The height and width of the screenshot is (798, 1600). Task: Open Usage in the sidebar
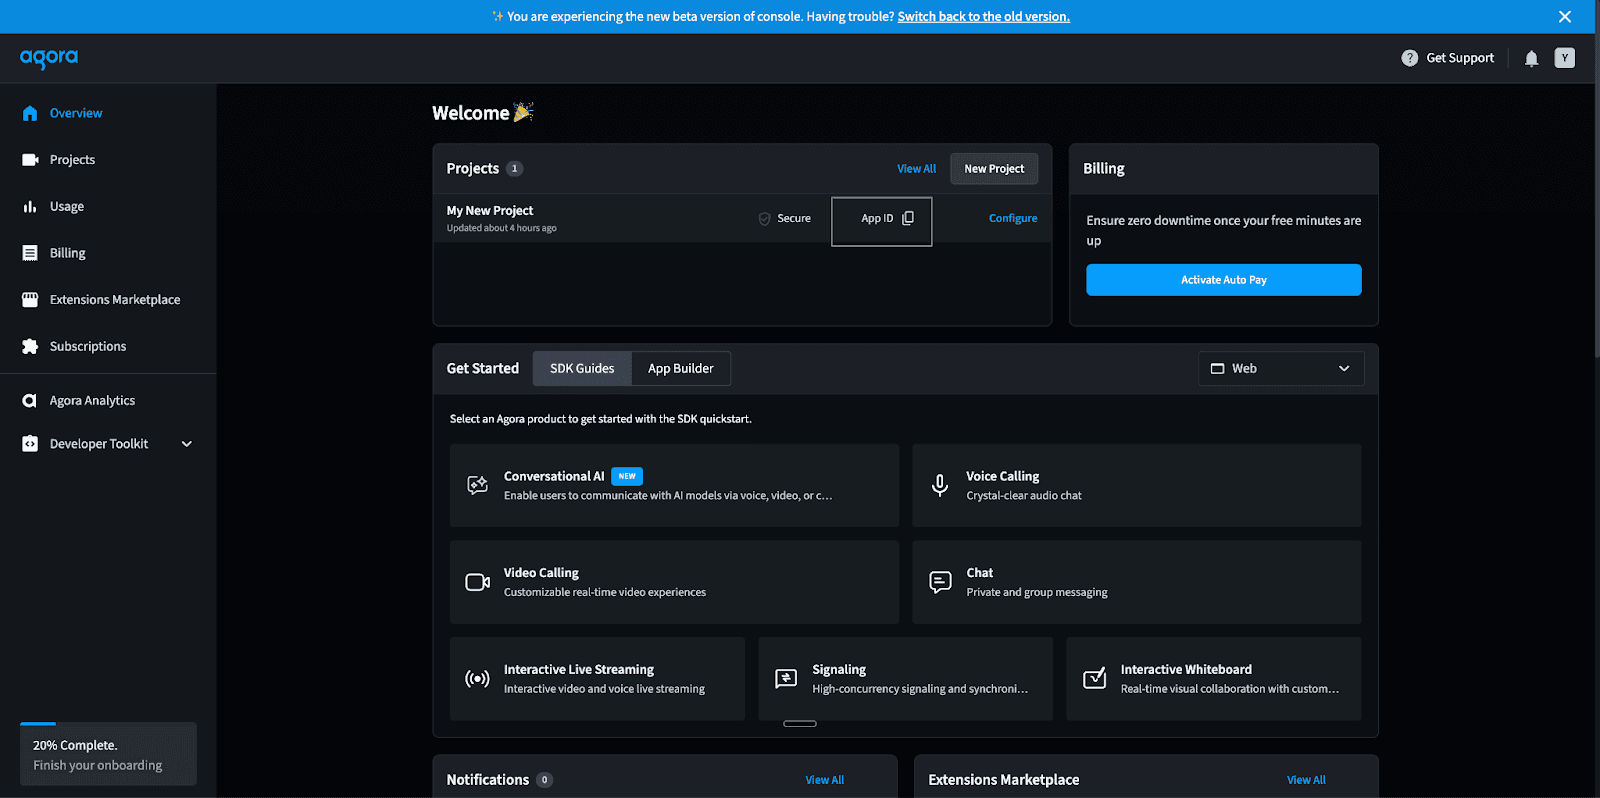point(67,207)
